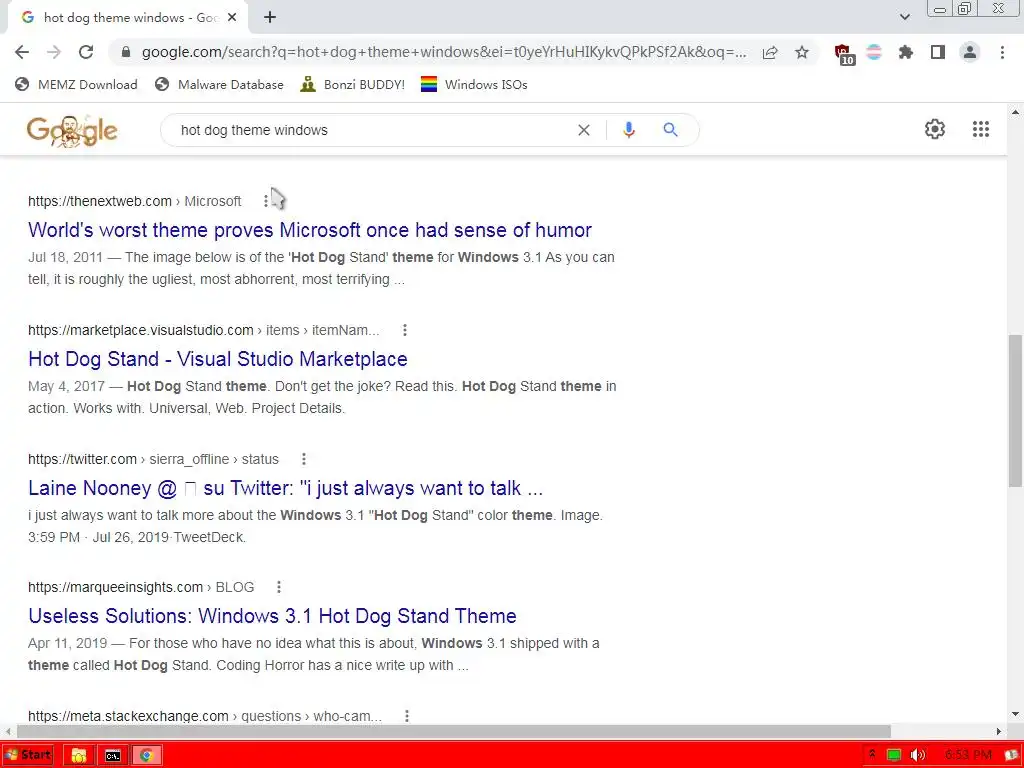View site info via padlock icon

pyautogui.click(x=127, y=52)
